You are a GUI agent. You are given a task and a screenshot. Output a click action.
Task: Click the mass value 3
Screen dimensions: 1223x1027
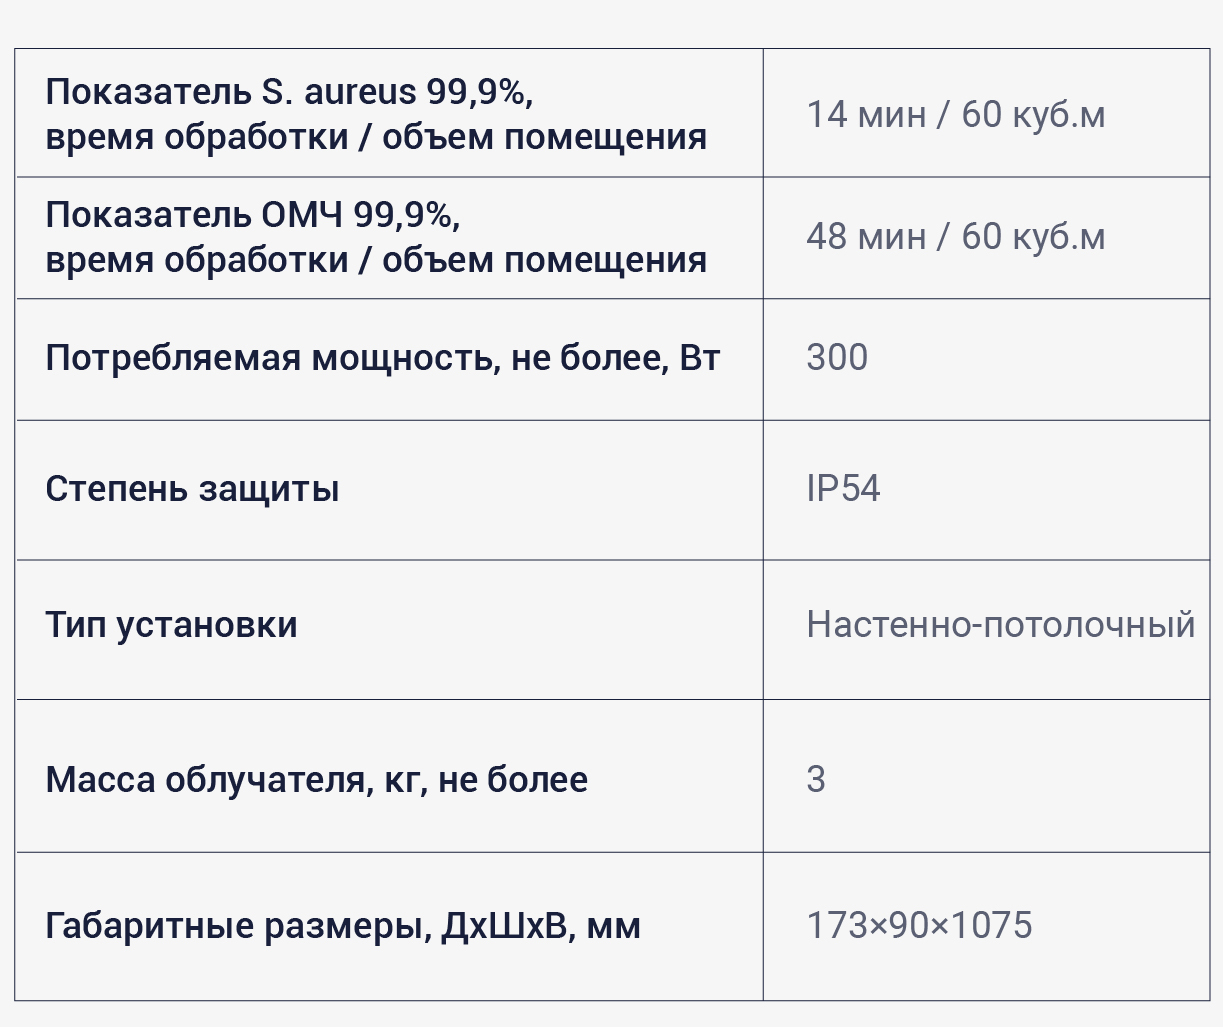coord(816,780)
